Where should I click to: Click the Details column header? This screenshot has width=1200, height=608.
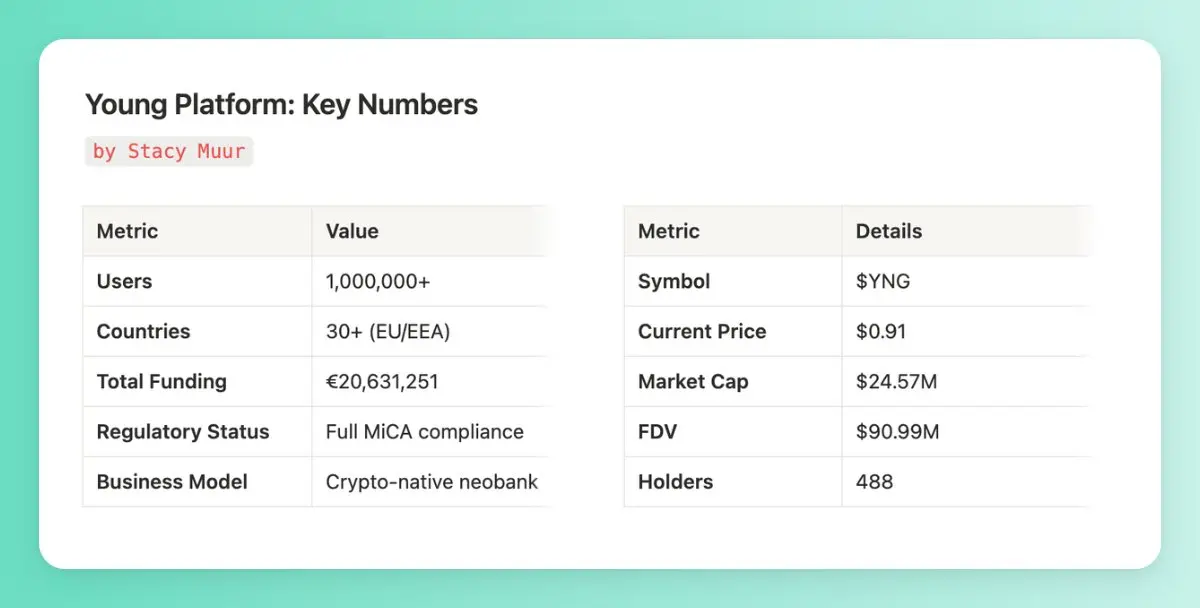[889, 231]
